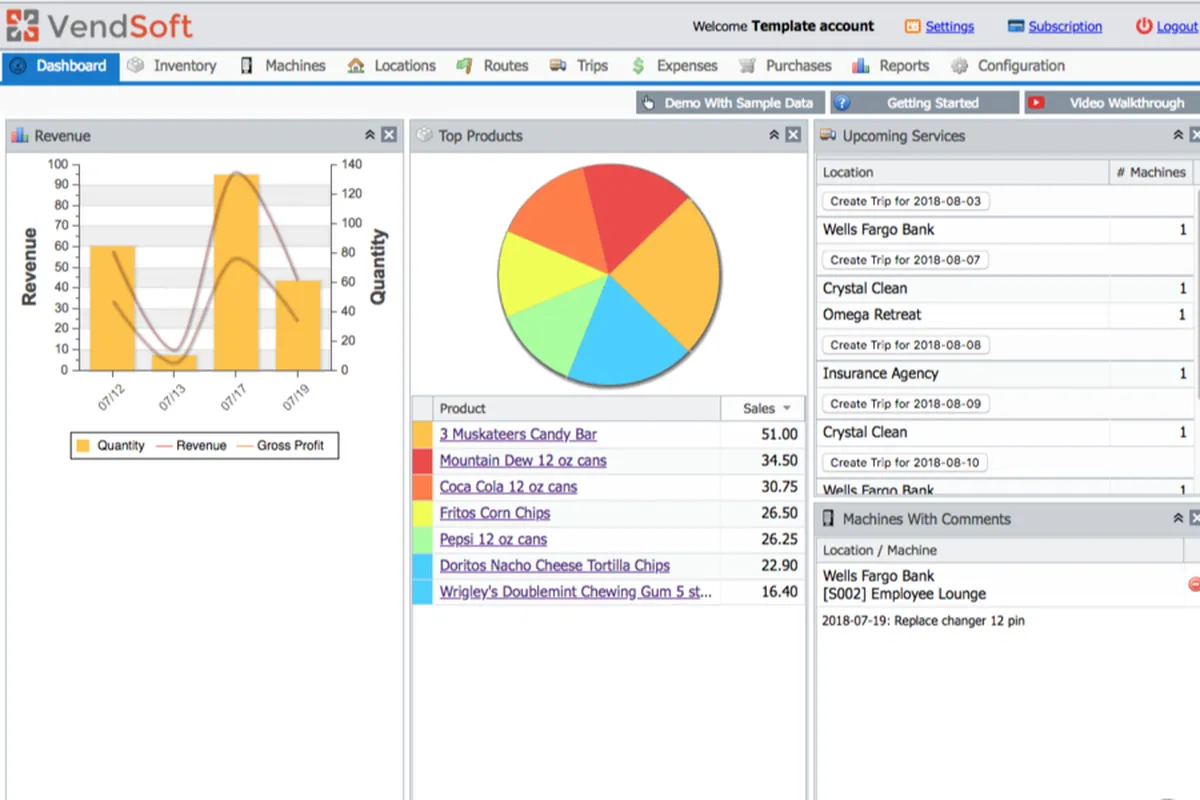Click the Routes sign icon

pyautogui.click(x=464, y=66)
